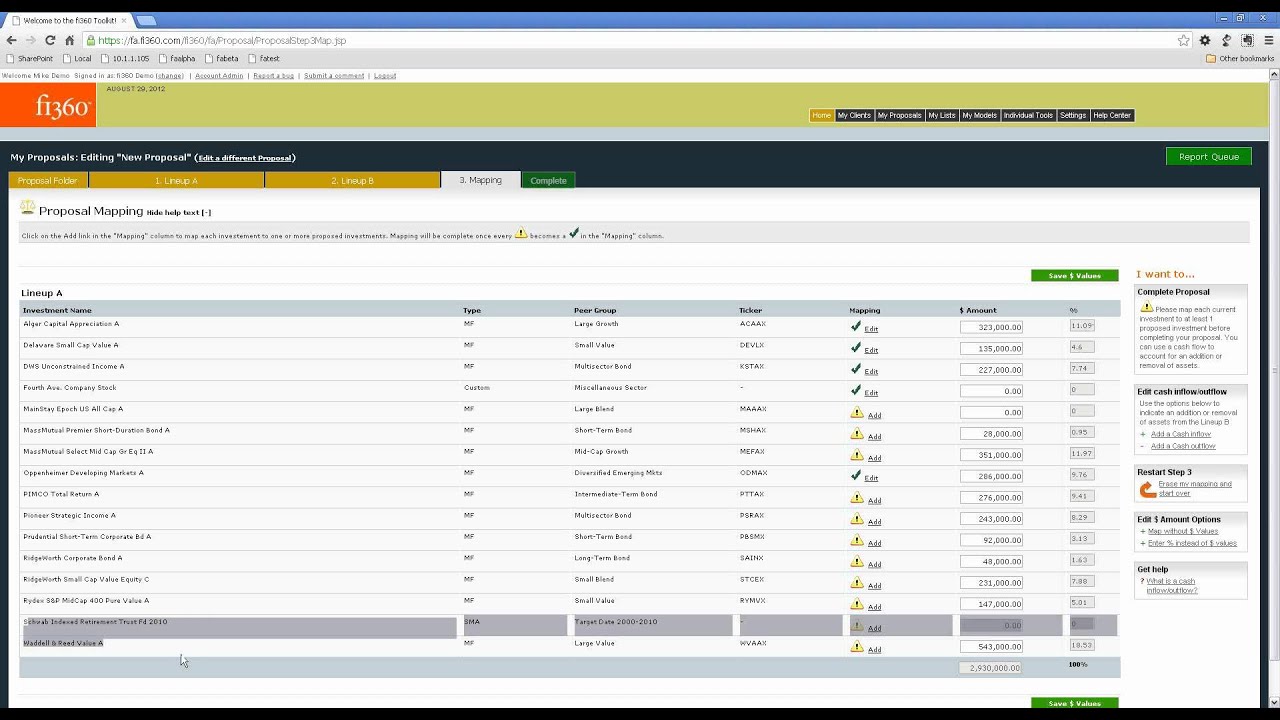Switch to 1. Lineup A tab
The height and width of the screenshot is (720, 1280).
pos(176,180)
